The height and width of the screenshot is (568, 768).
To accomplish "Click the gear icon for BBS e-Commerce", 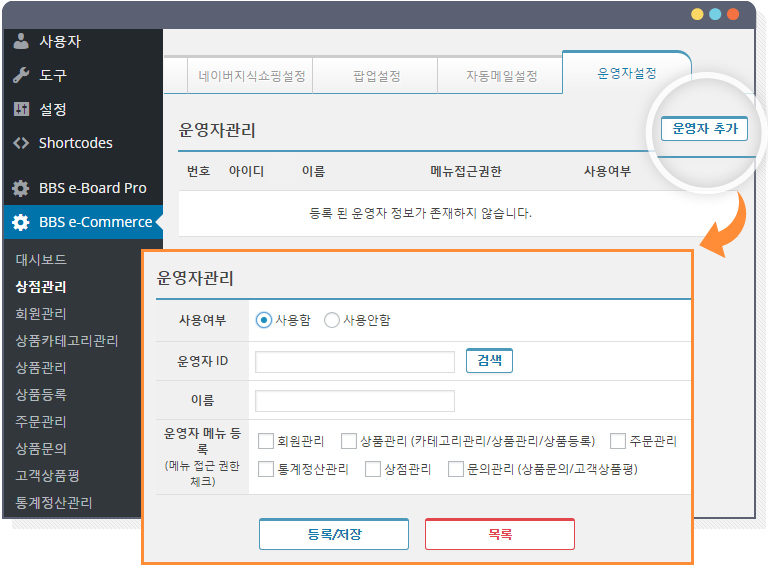I will pos(21,222).
